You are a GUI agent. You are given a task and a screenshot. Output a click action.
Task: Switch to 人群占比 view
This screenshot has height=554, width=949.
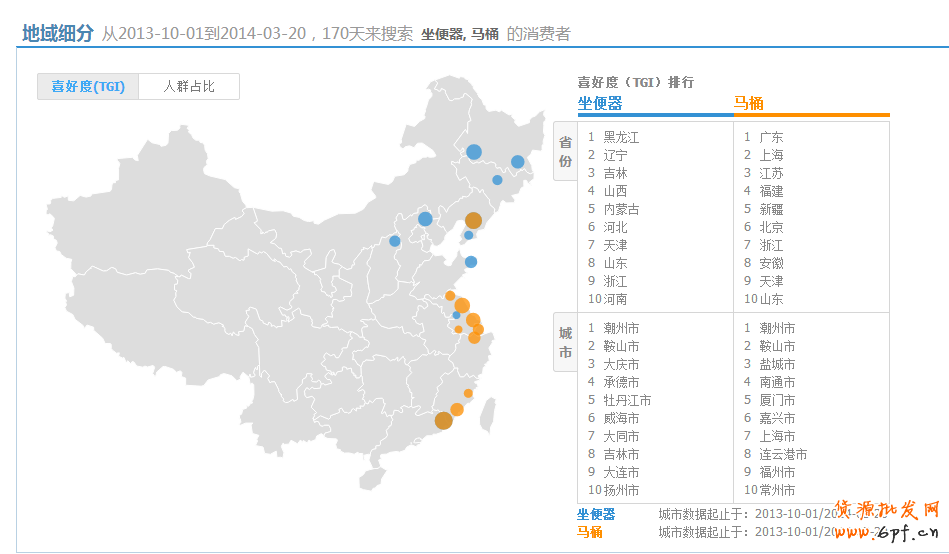pos(189,87)
